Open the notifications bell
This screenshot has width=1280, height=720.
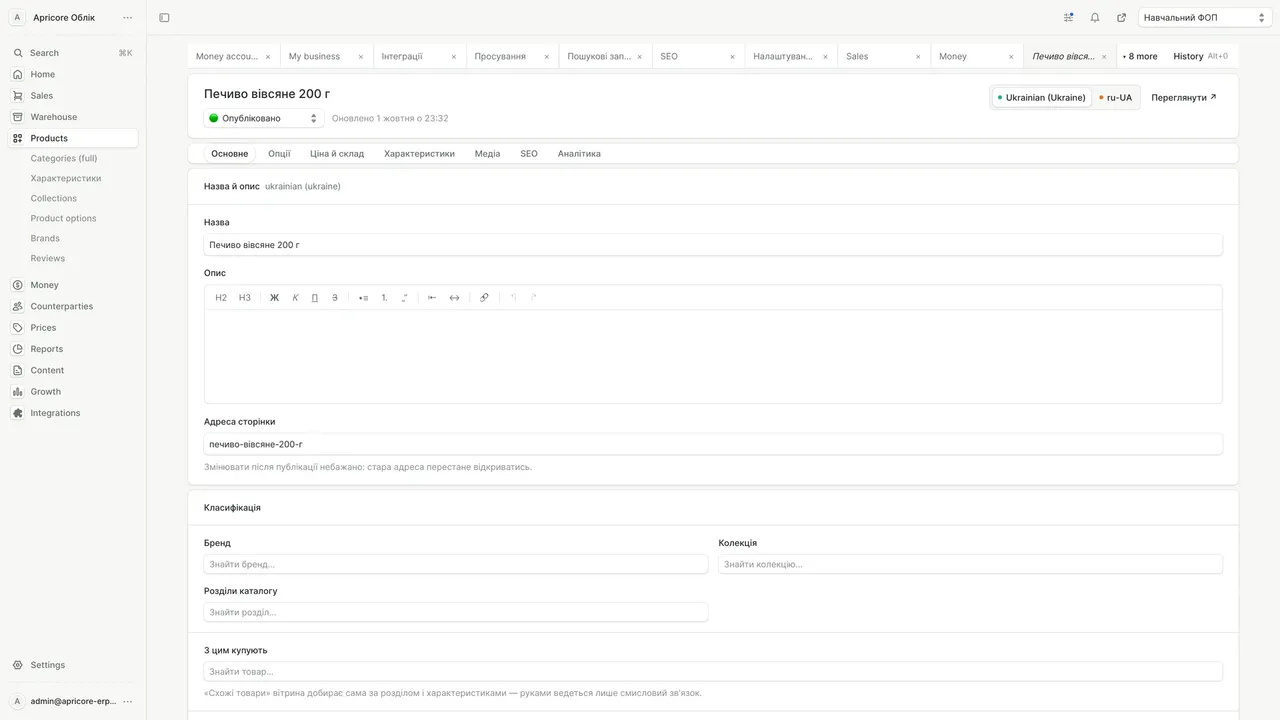click(x=1095, y=17)
